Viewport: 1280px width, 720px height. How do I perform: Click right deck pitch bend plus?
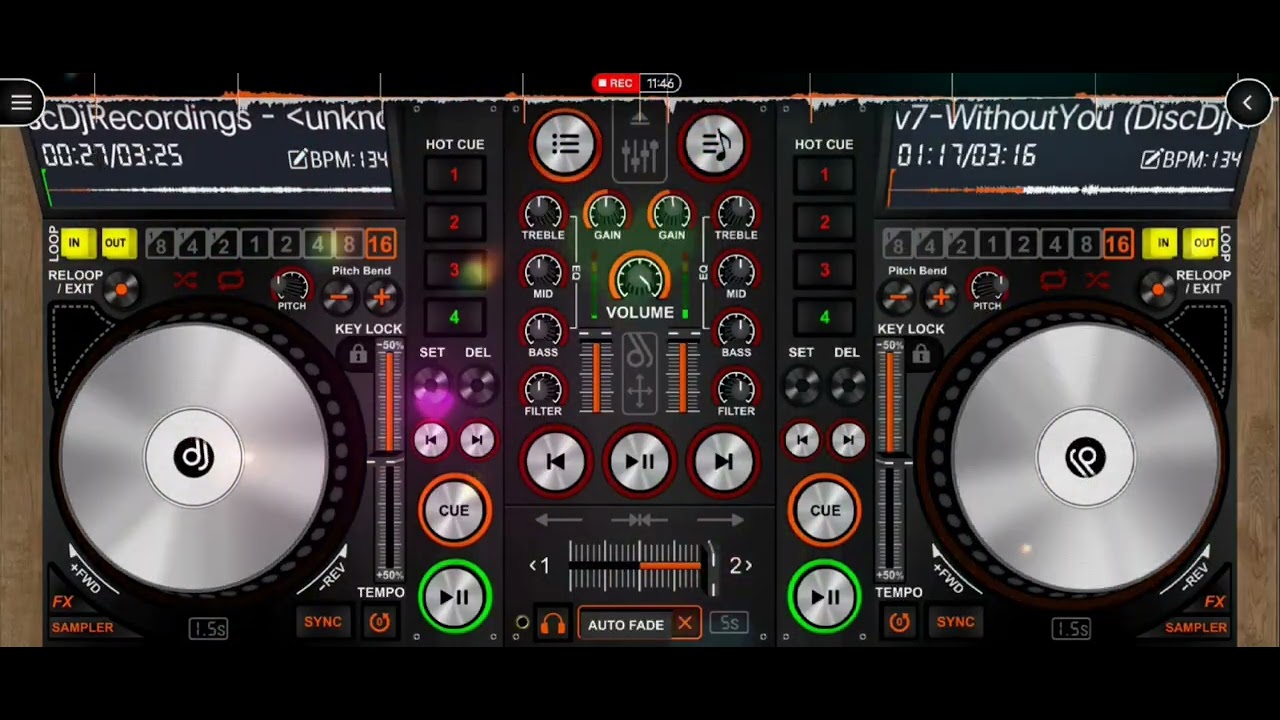tap(939, 296)
